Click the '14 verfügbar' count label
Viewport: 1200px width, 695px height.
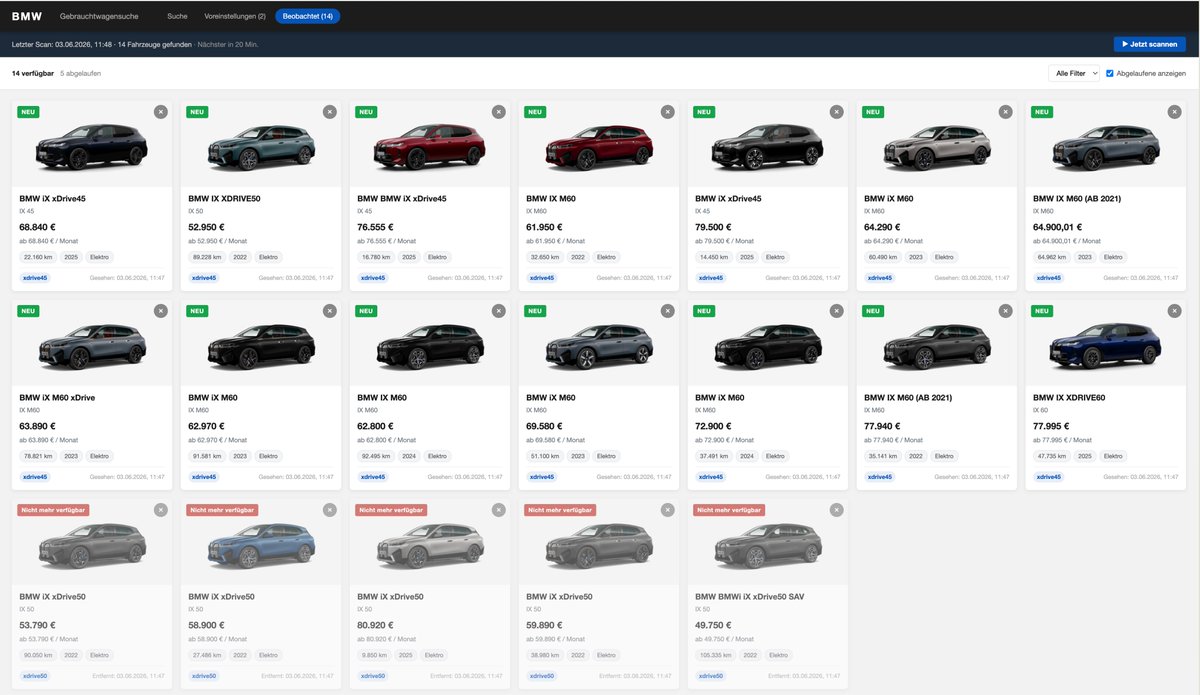click(x=33, y=73)
